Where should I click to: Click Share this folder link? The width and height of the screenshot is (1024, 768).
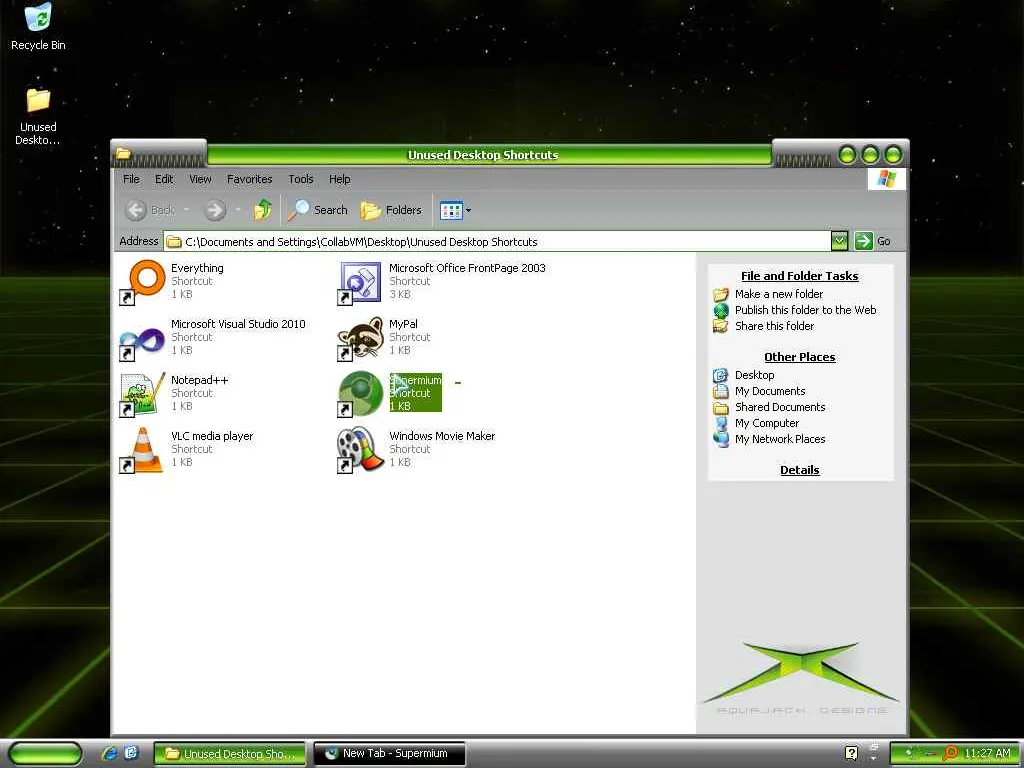point(774,325)
